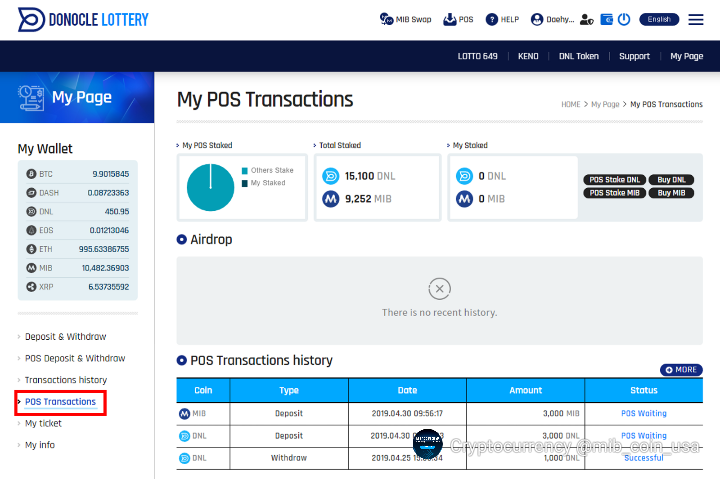Open the English language selector
The width and height of the screenshot is (720, 479).
tap(658, 19)
